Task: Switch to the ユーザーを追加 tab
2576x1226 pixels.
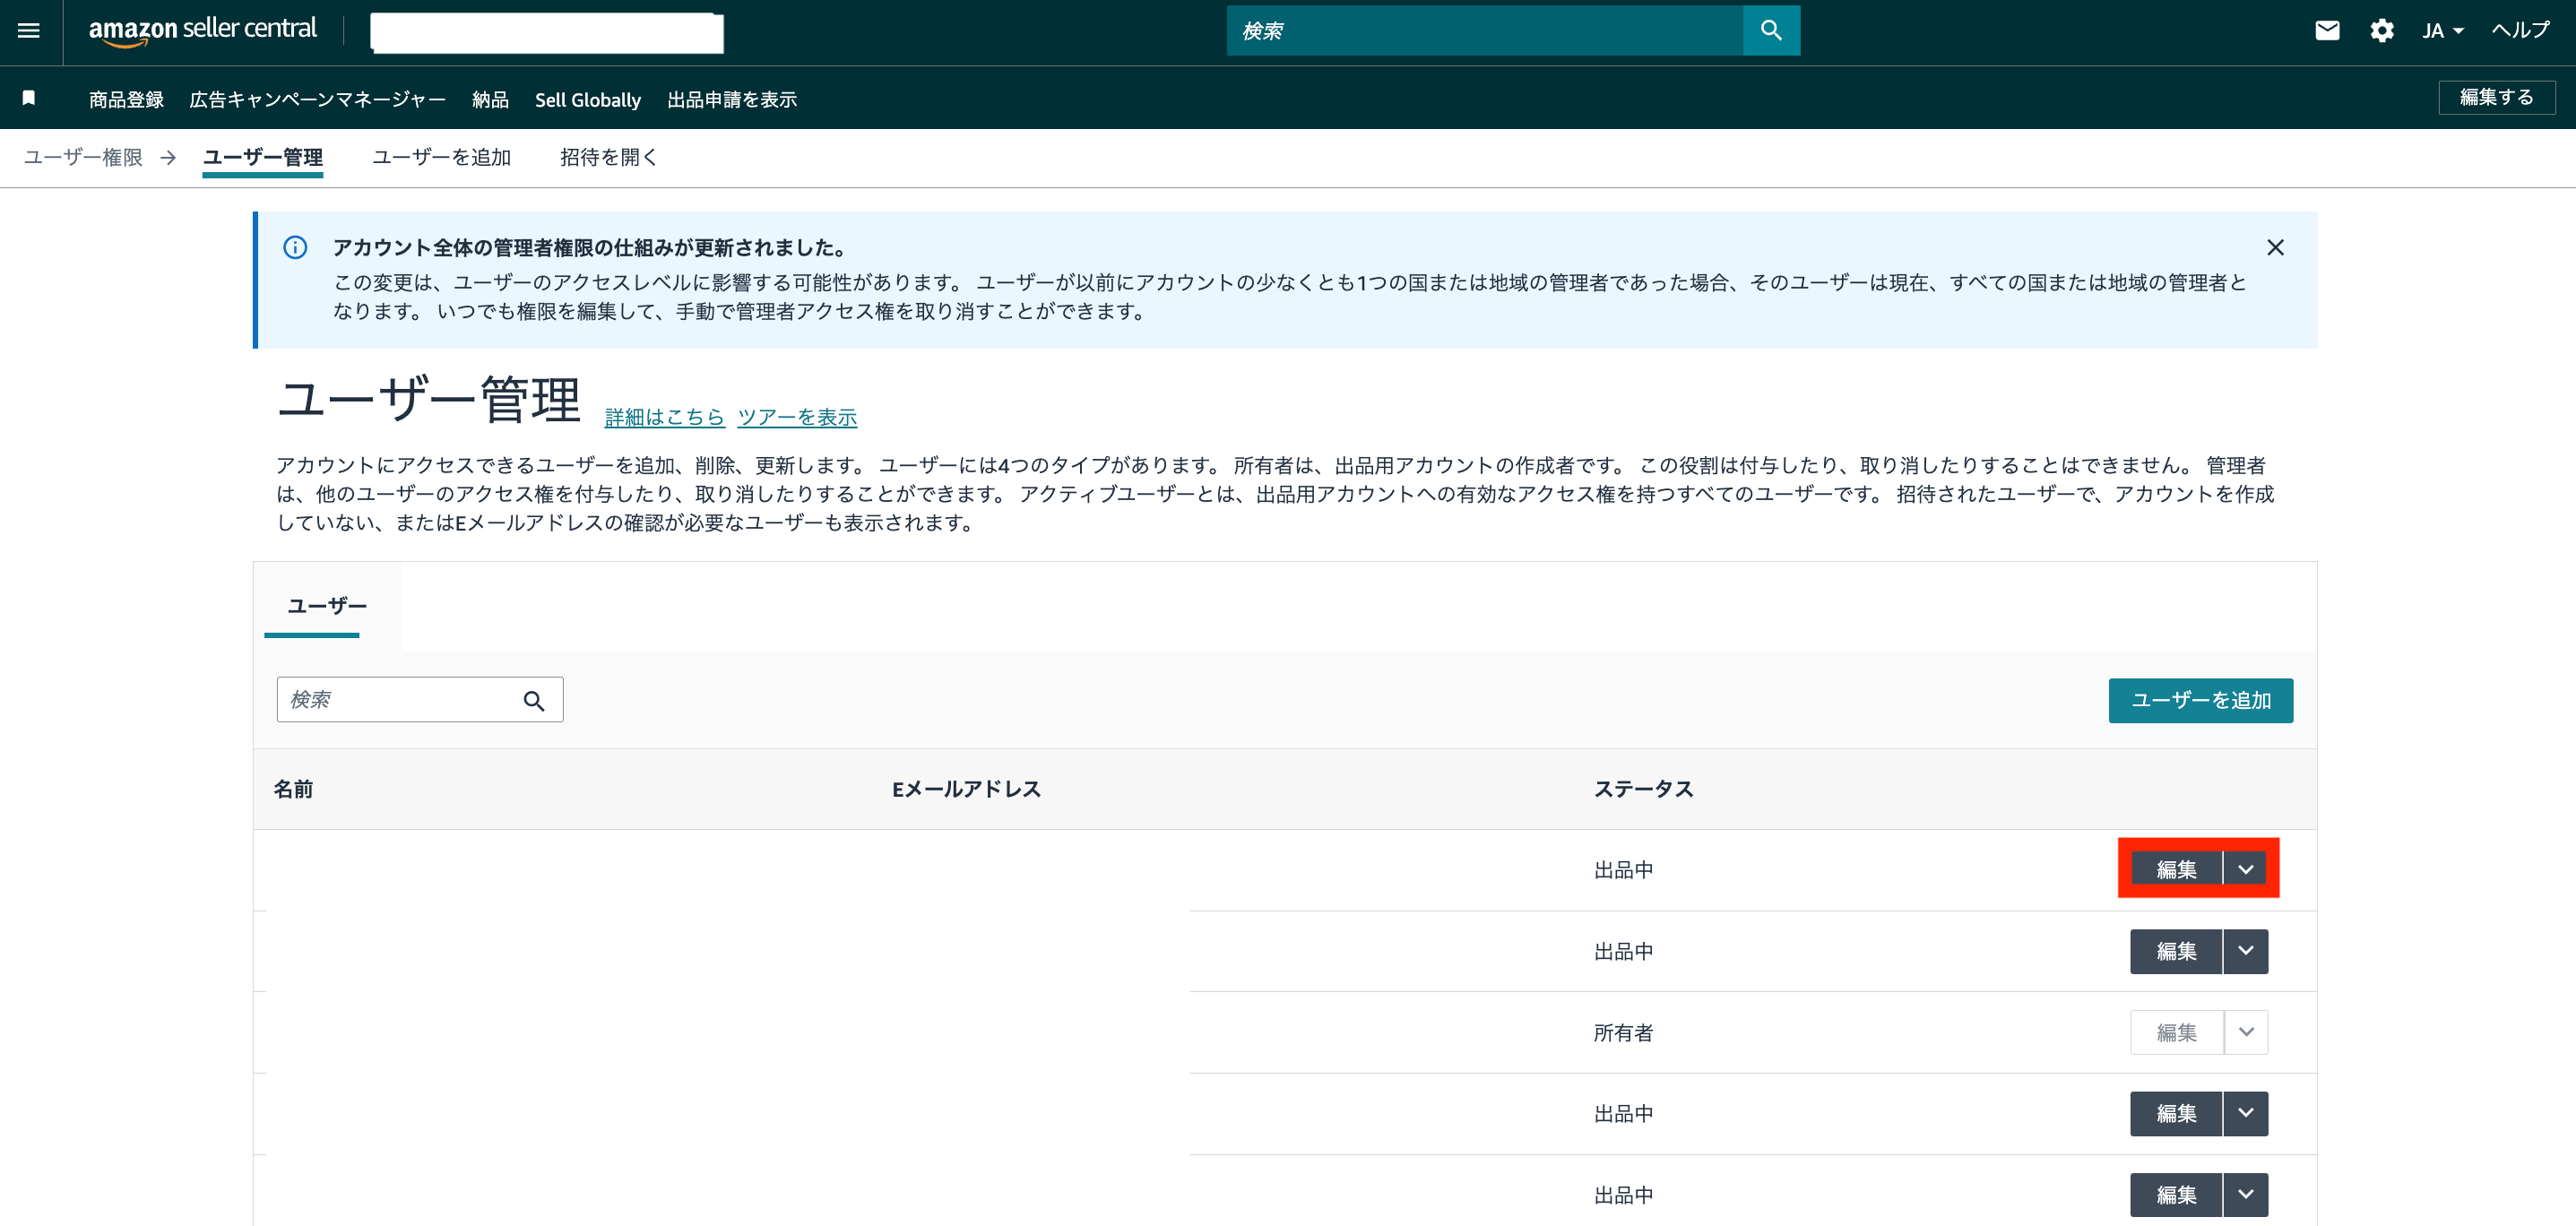Action: coord(441,157)
